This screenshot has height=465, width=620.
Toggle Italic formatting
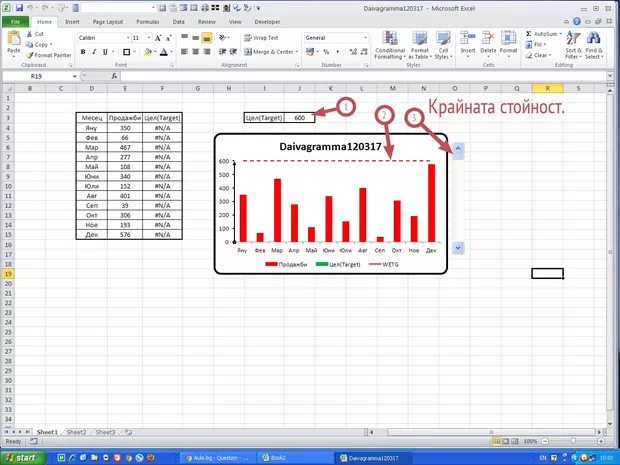coord(94,52)
